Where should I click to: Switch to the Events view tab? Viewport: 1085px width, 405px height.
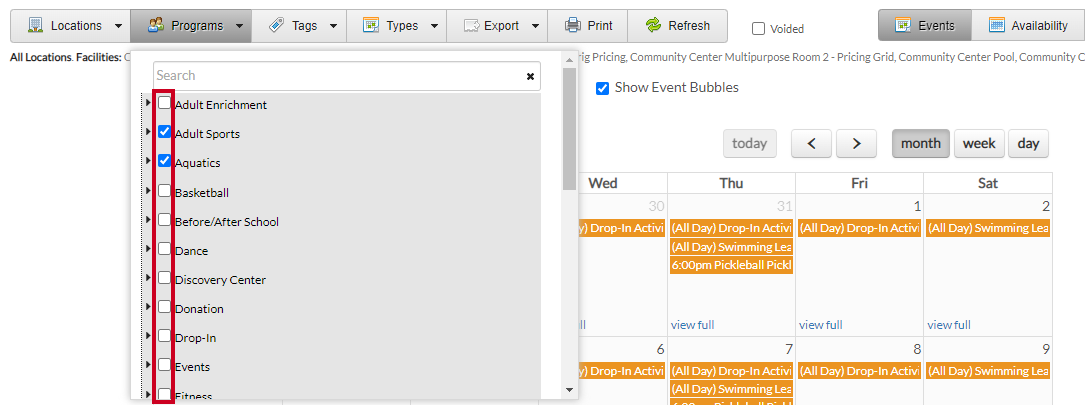coord(924,26)
